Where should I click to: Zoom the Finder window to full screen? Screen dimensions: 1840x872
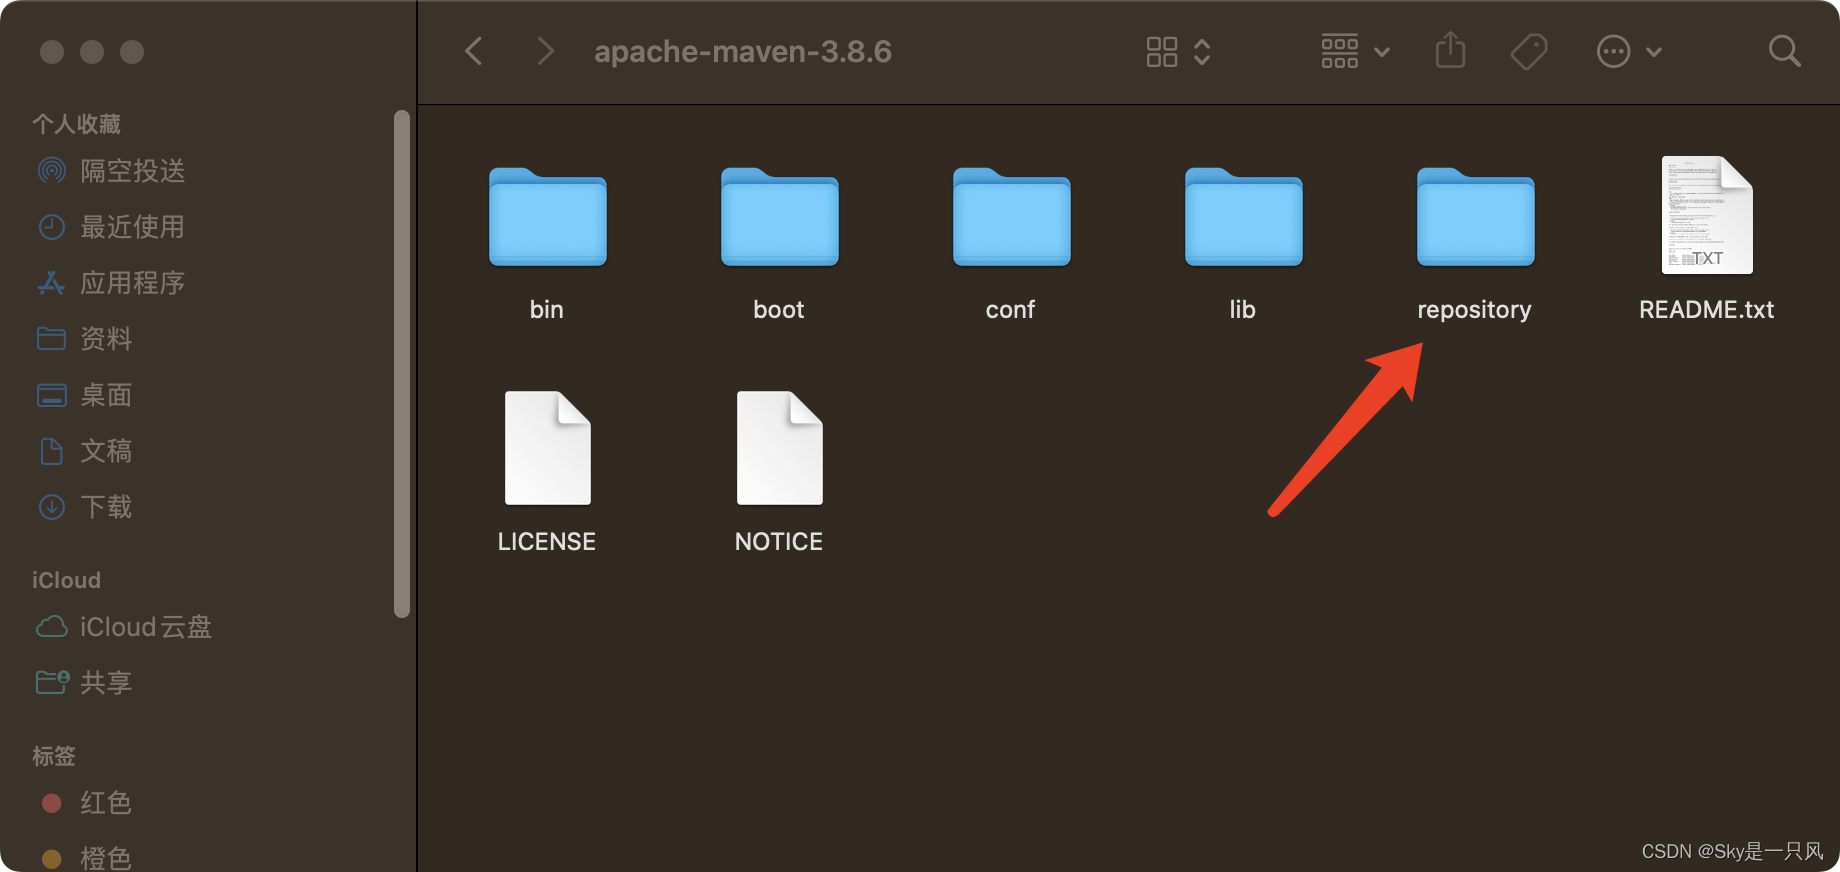tap(132, 52)
